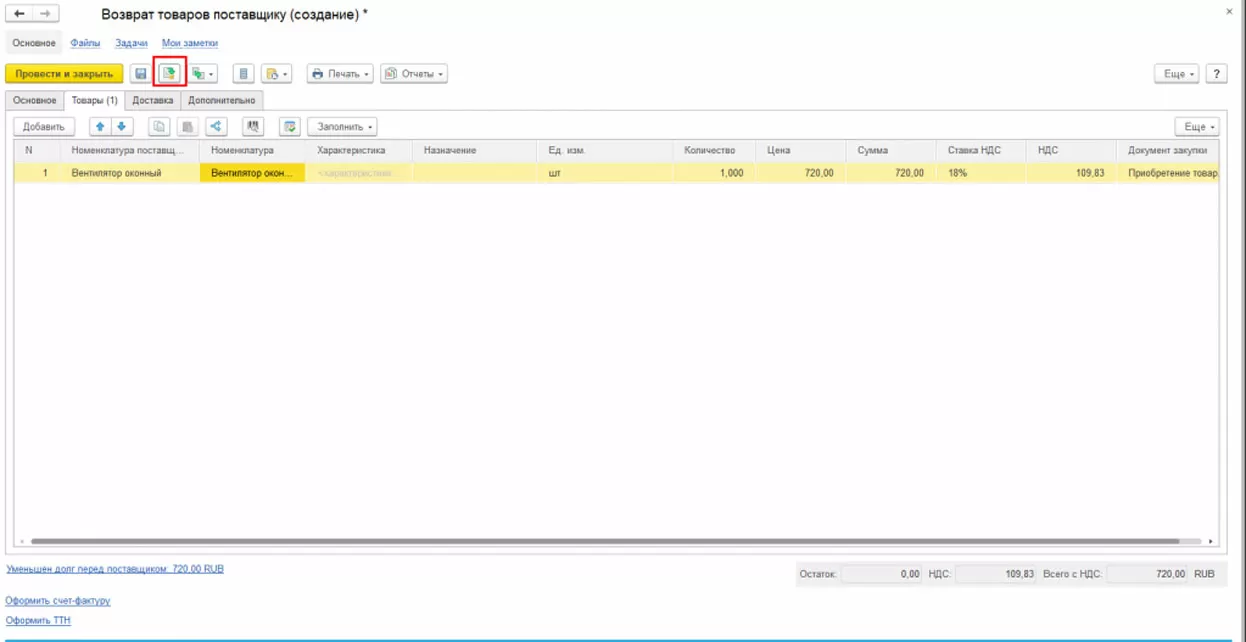
Task: Click the Количество column header
Action: pos(714,150)
